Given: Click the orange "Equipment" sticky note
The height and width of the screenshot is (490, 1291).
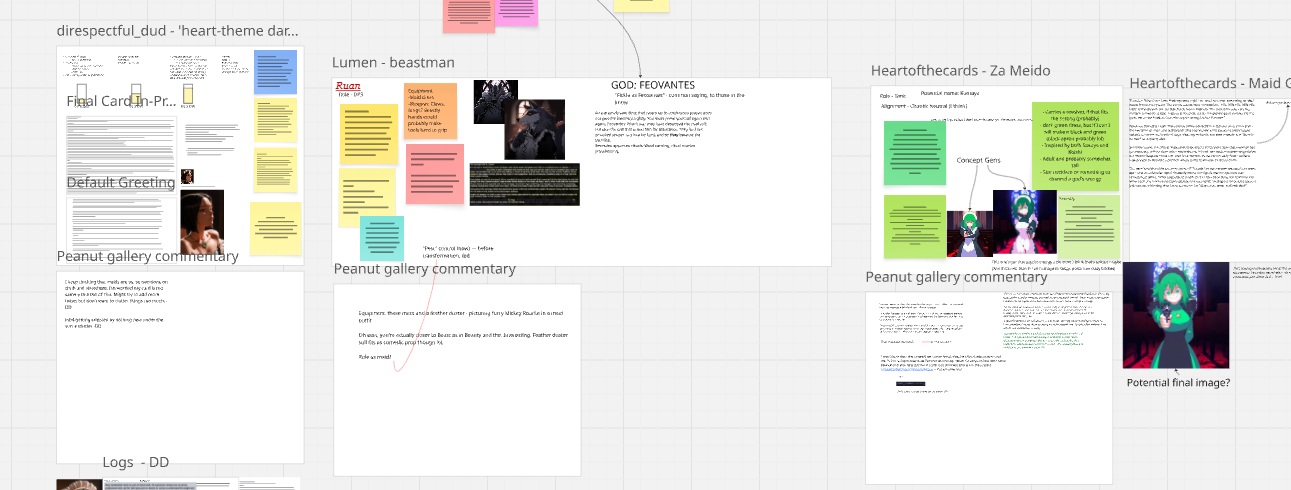Looking at the screenshot, I should 431,111.
